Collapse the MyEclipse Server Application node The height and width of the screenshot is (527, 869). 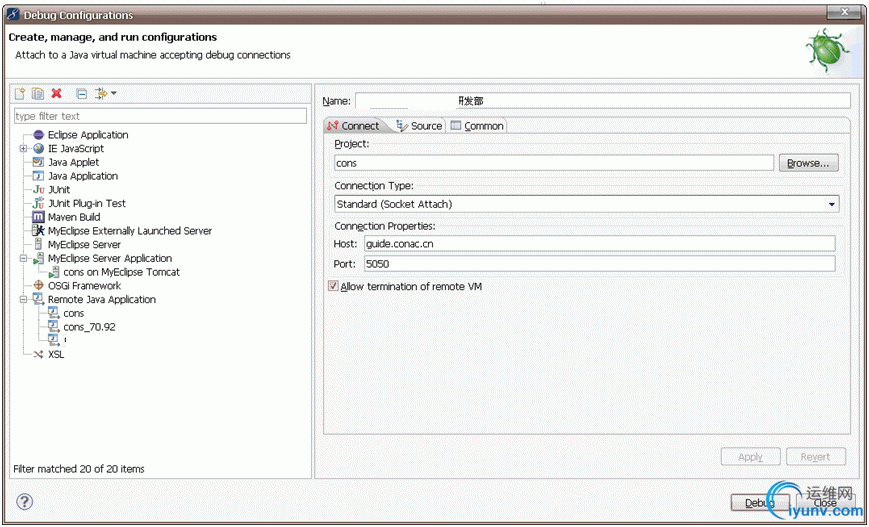23,258
